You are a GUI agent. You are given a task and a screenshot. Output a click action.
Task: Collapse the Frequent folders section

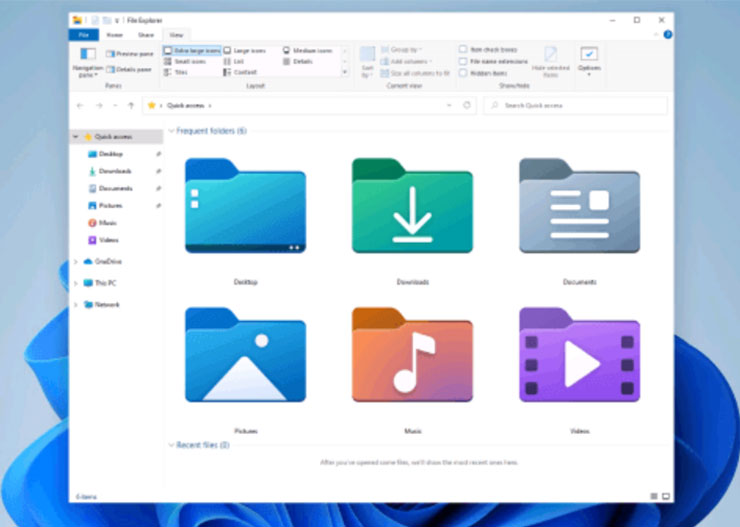click(x=171, y=131)
